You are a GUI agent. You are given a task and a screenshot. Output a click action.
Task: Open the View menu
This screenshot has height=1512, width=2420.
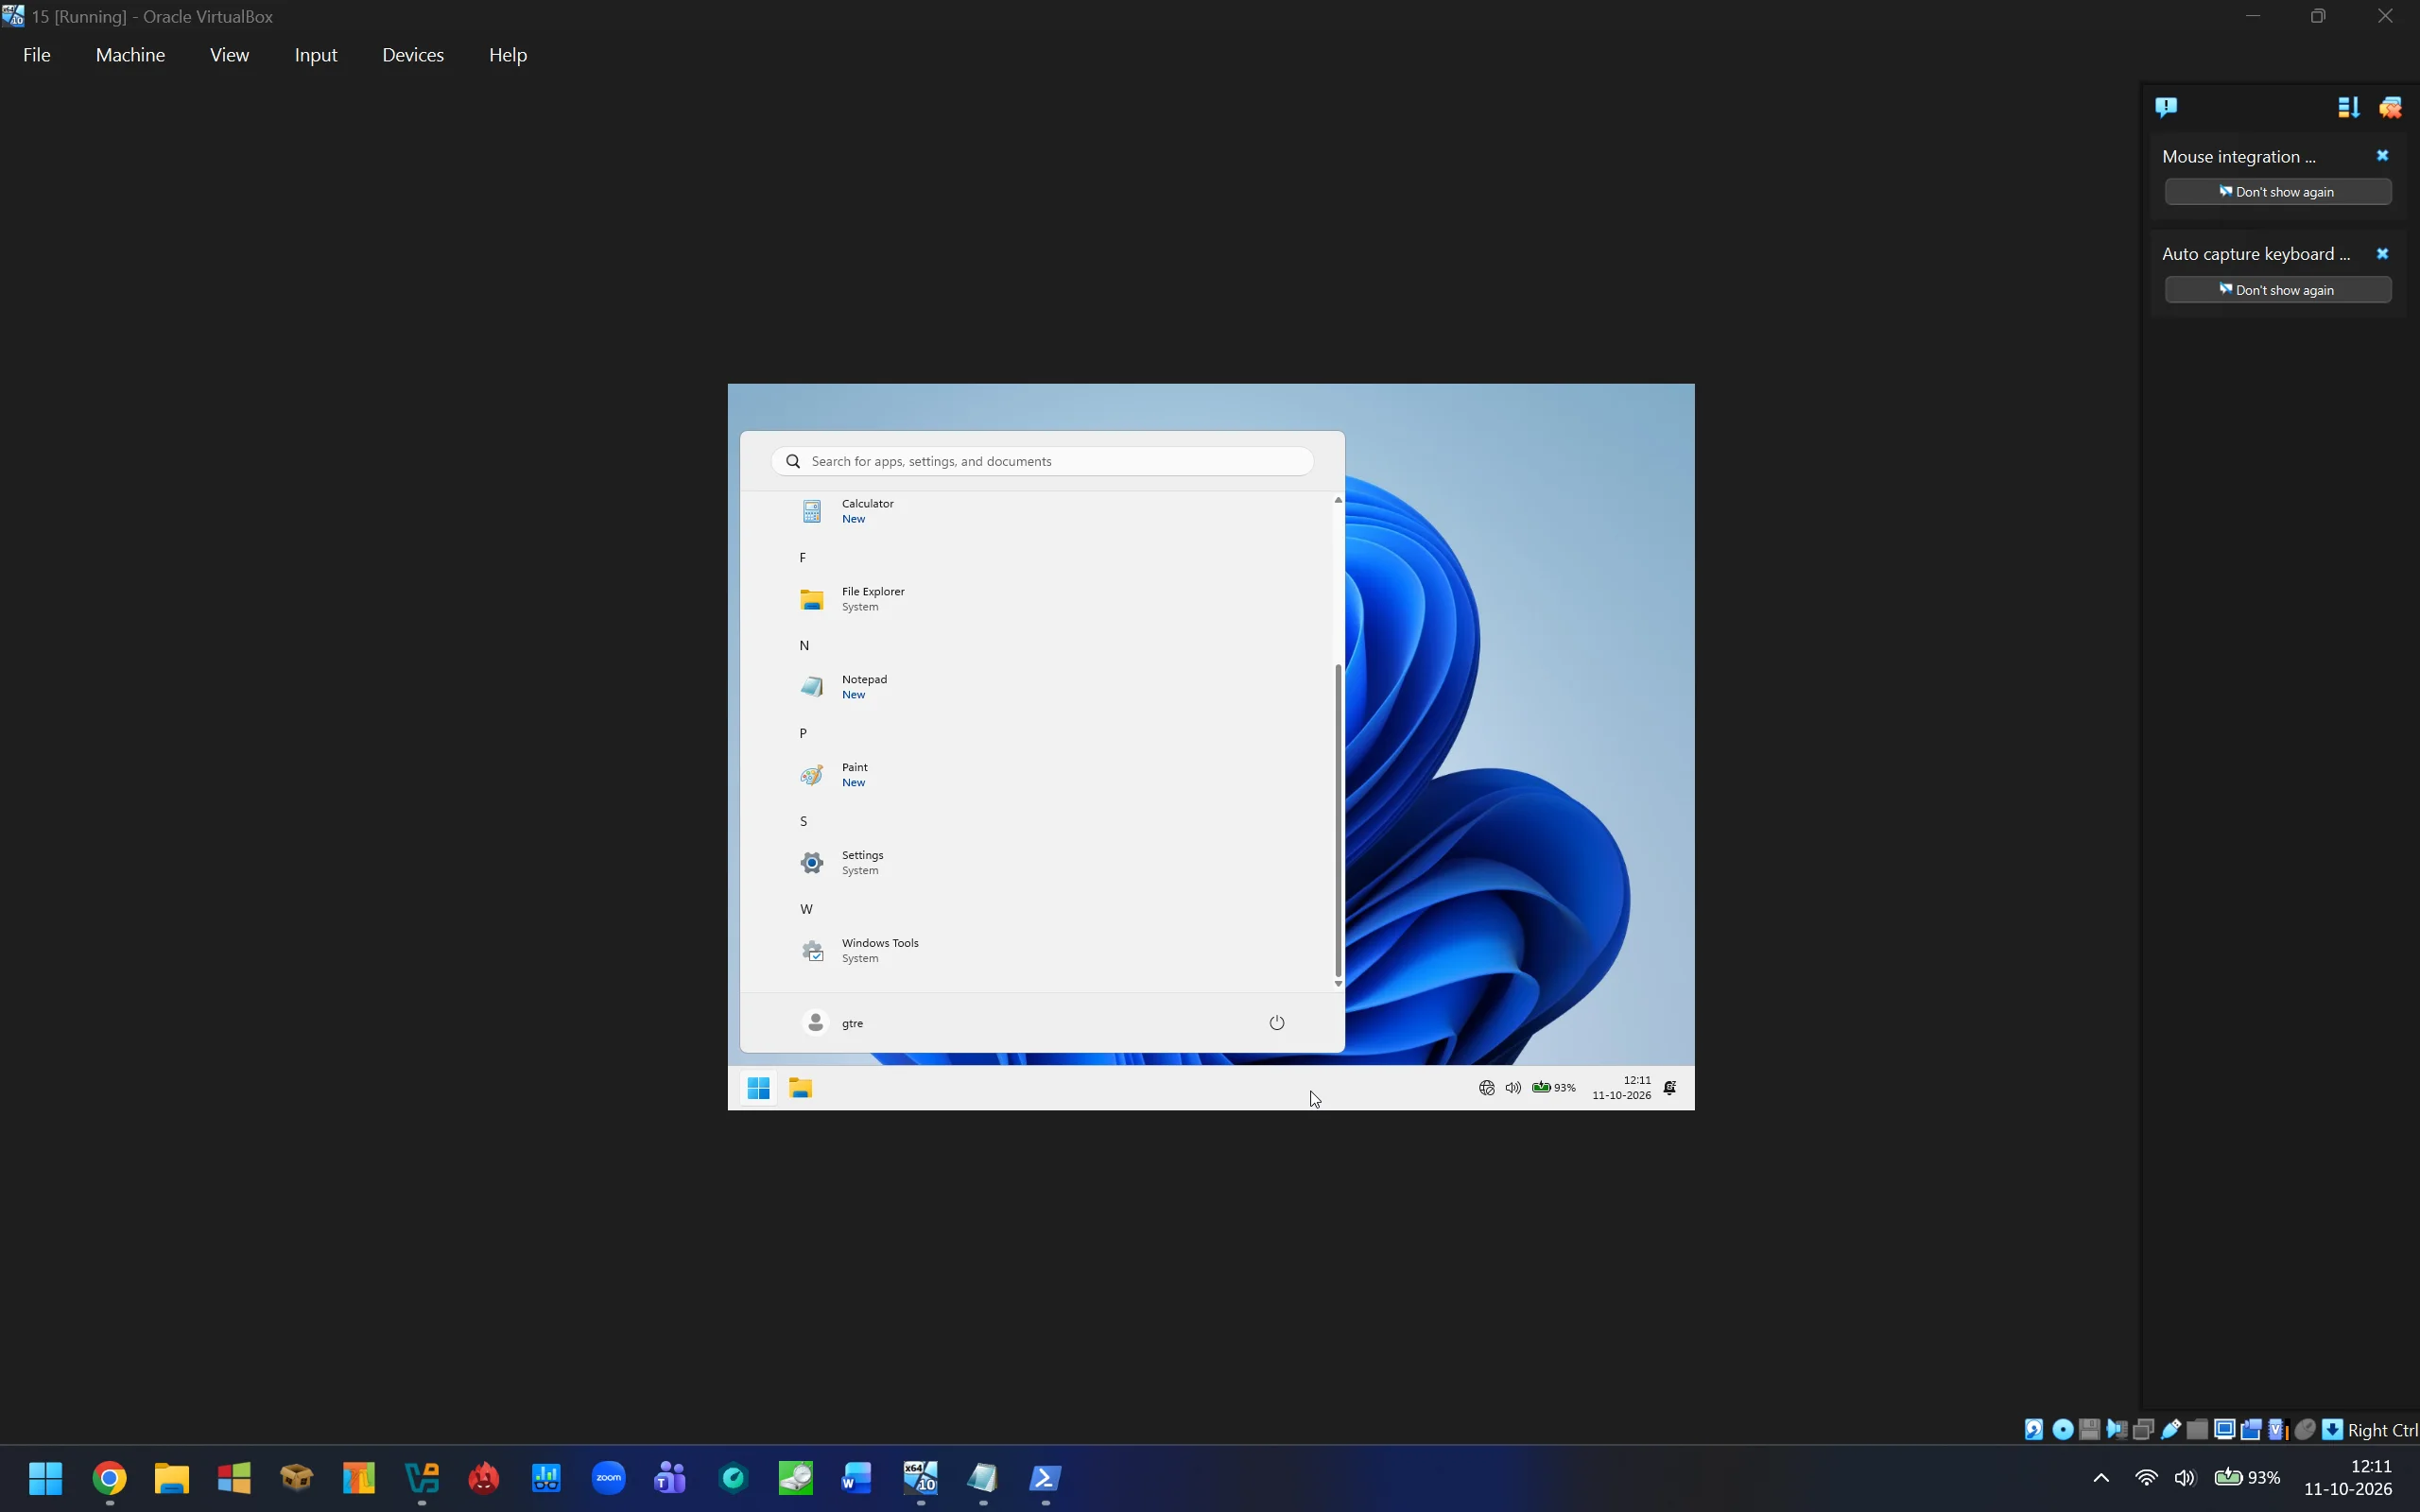[229, 55]
